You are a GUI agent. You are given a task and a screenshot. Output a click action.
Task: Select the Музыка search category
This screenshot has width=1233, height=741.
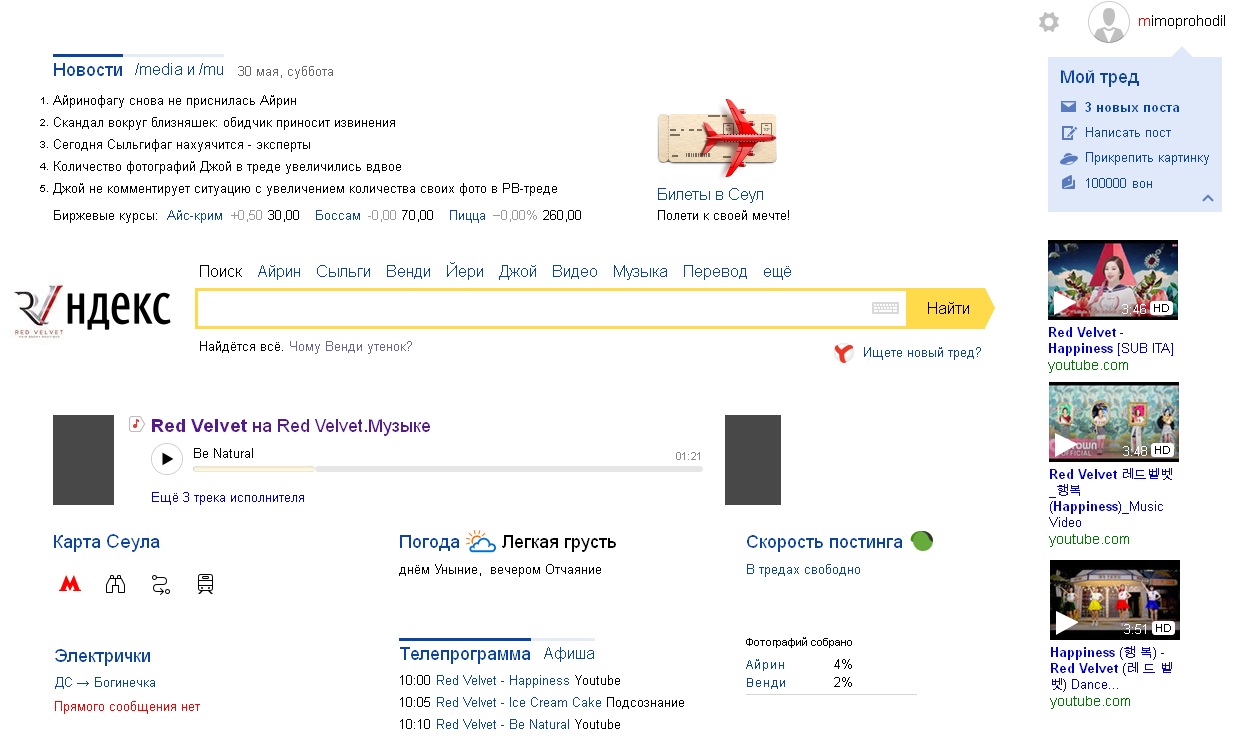coord(640,271)
